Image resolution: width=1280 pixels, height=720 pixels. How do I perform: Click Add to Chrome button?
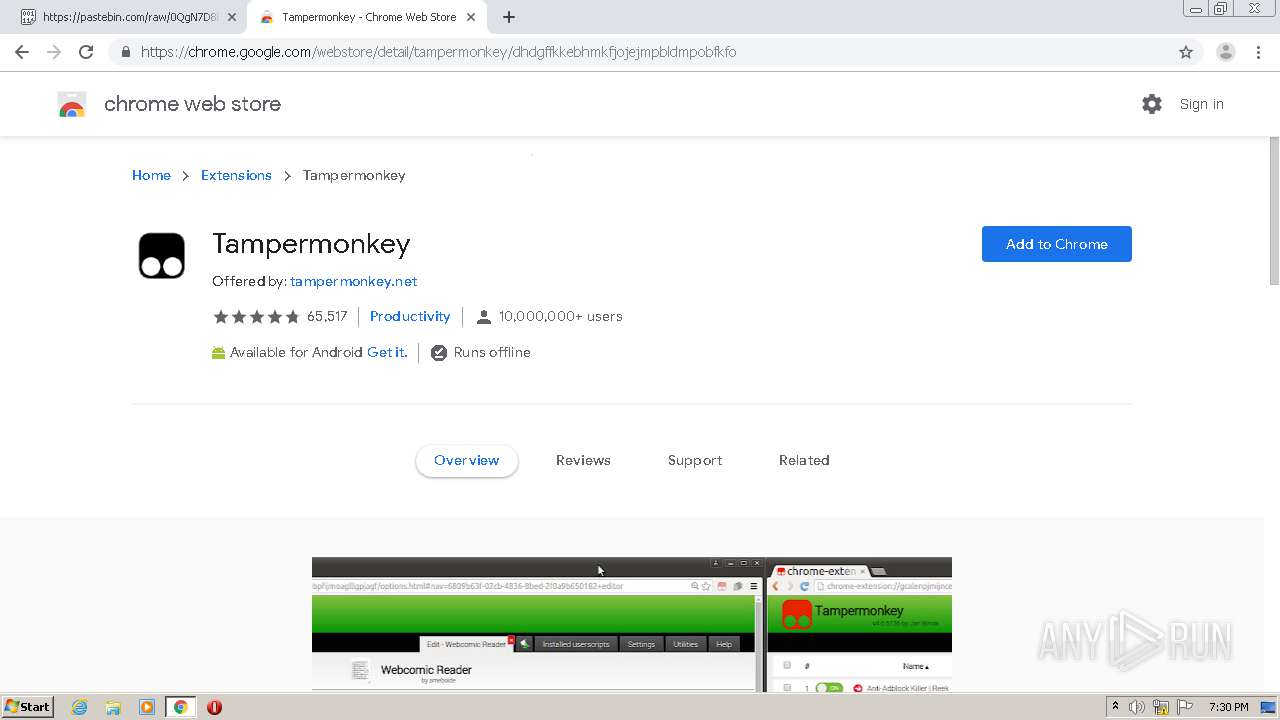[x=1057, y=244]
